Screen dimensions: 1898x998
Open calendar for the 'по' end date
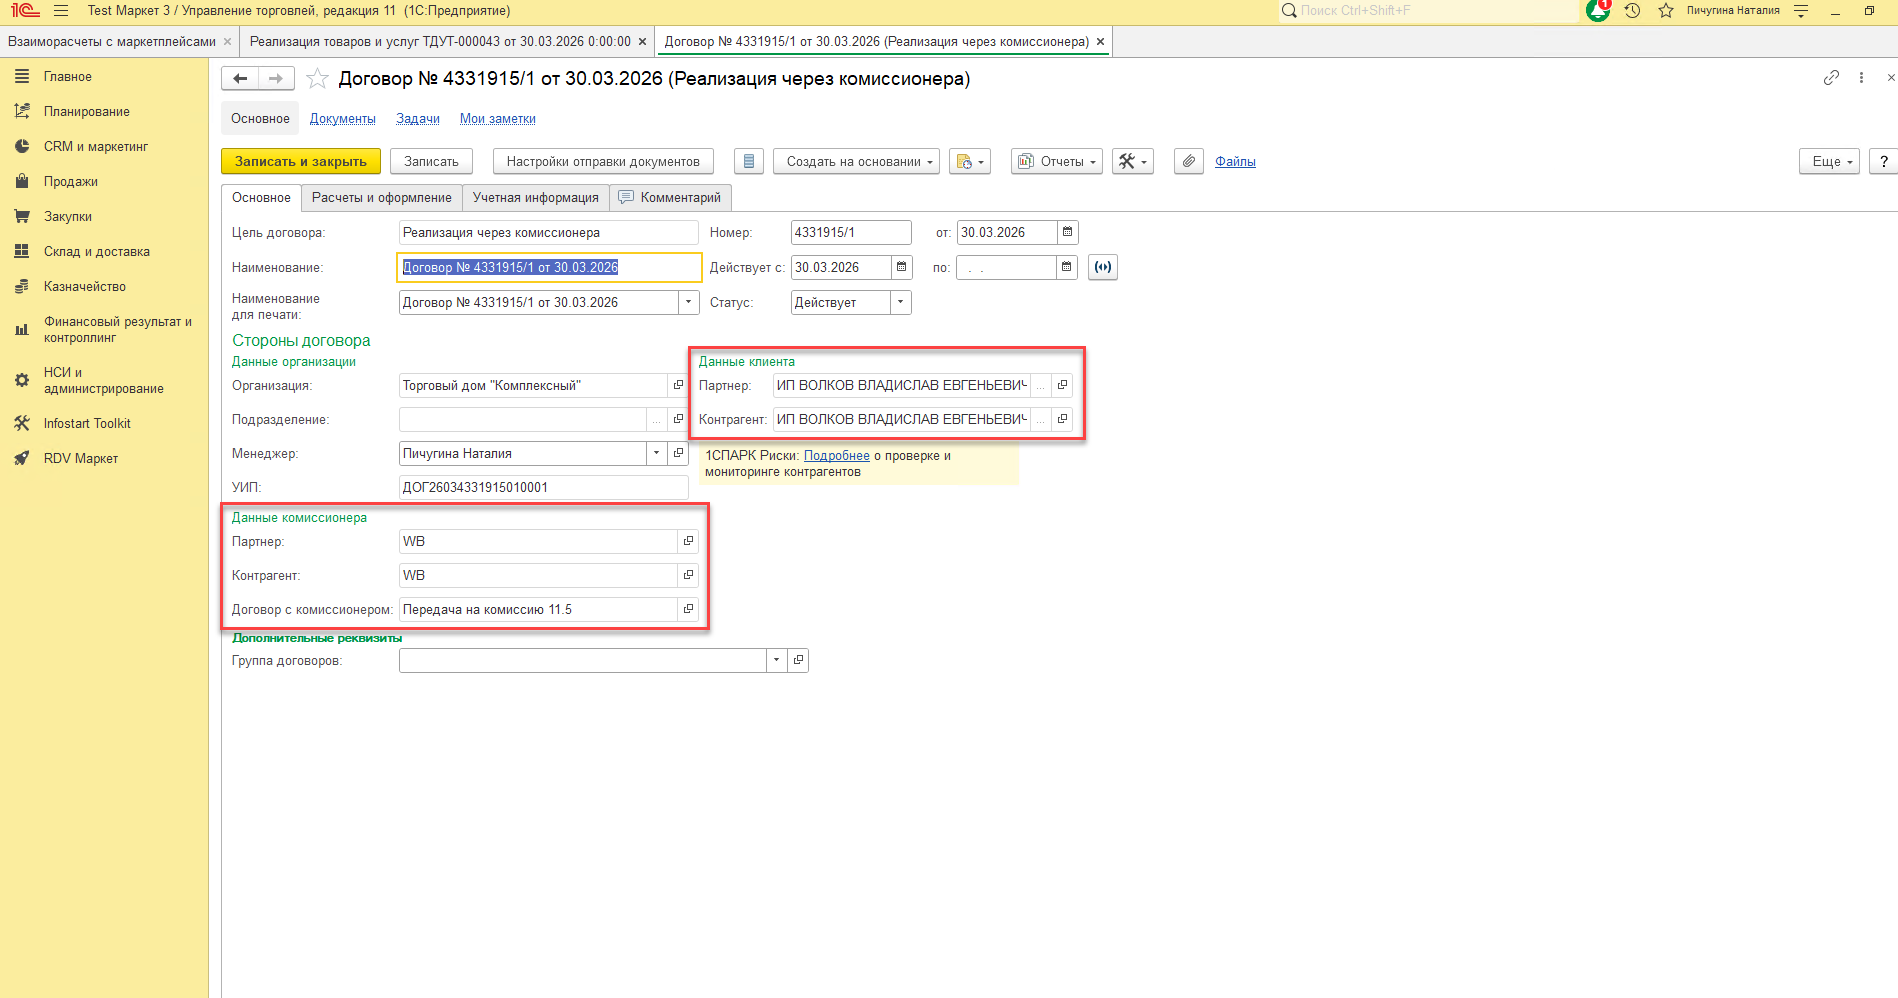tap(1067, 267)
